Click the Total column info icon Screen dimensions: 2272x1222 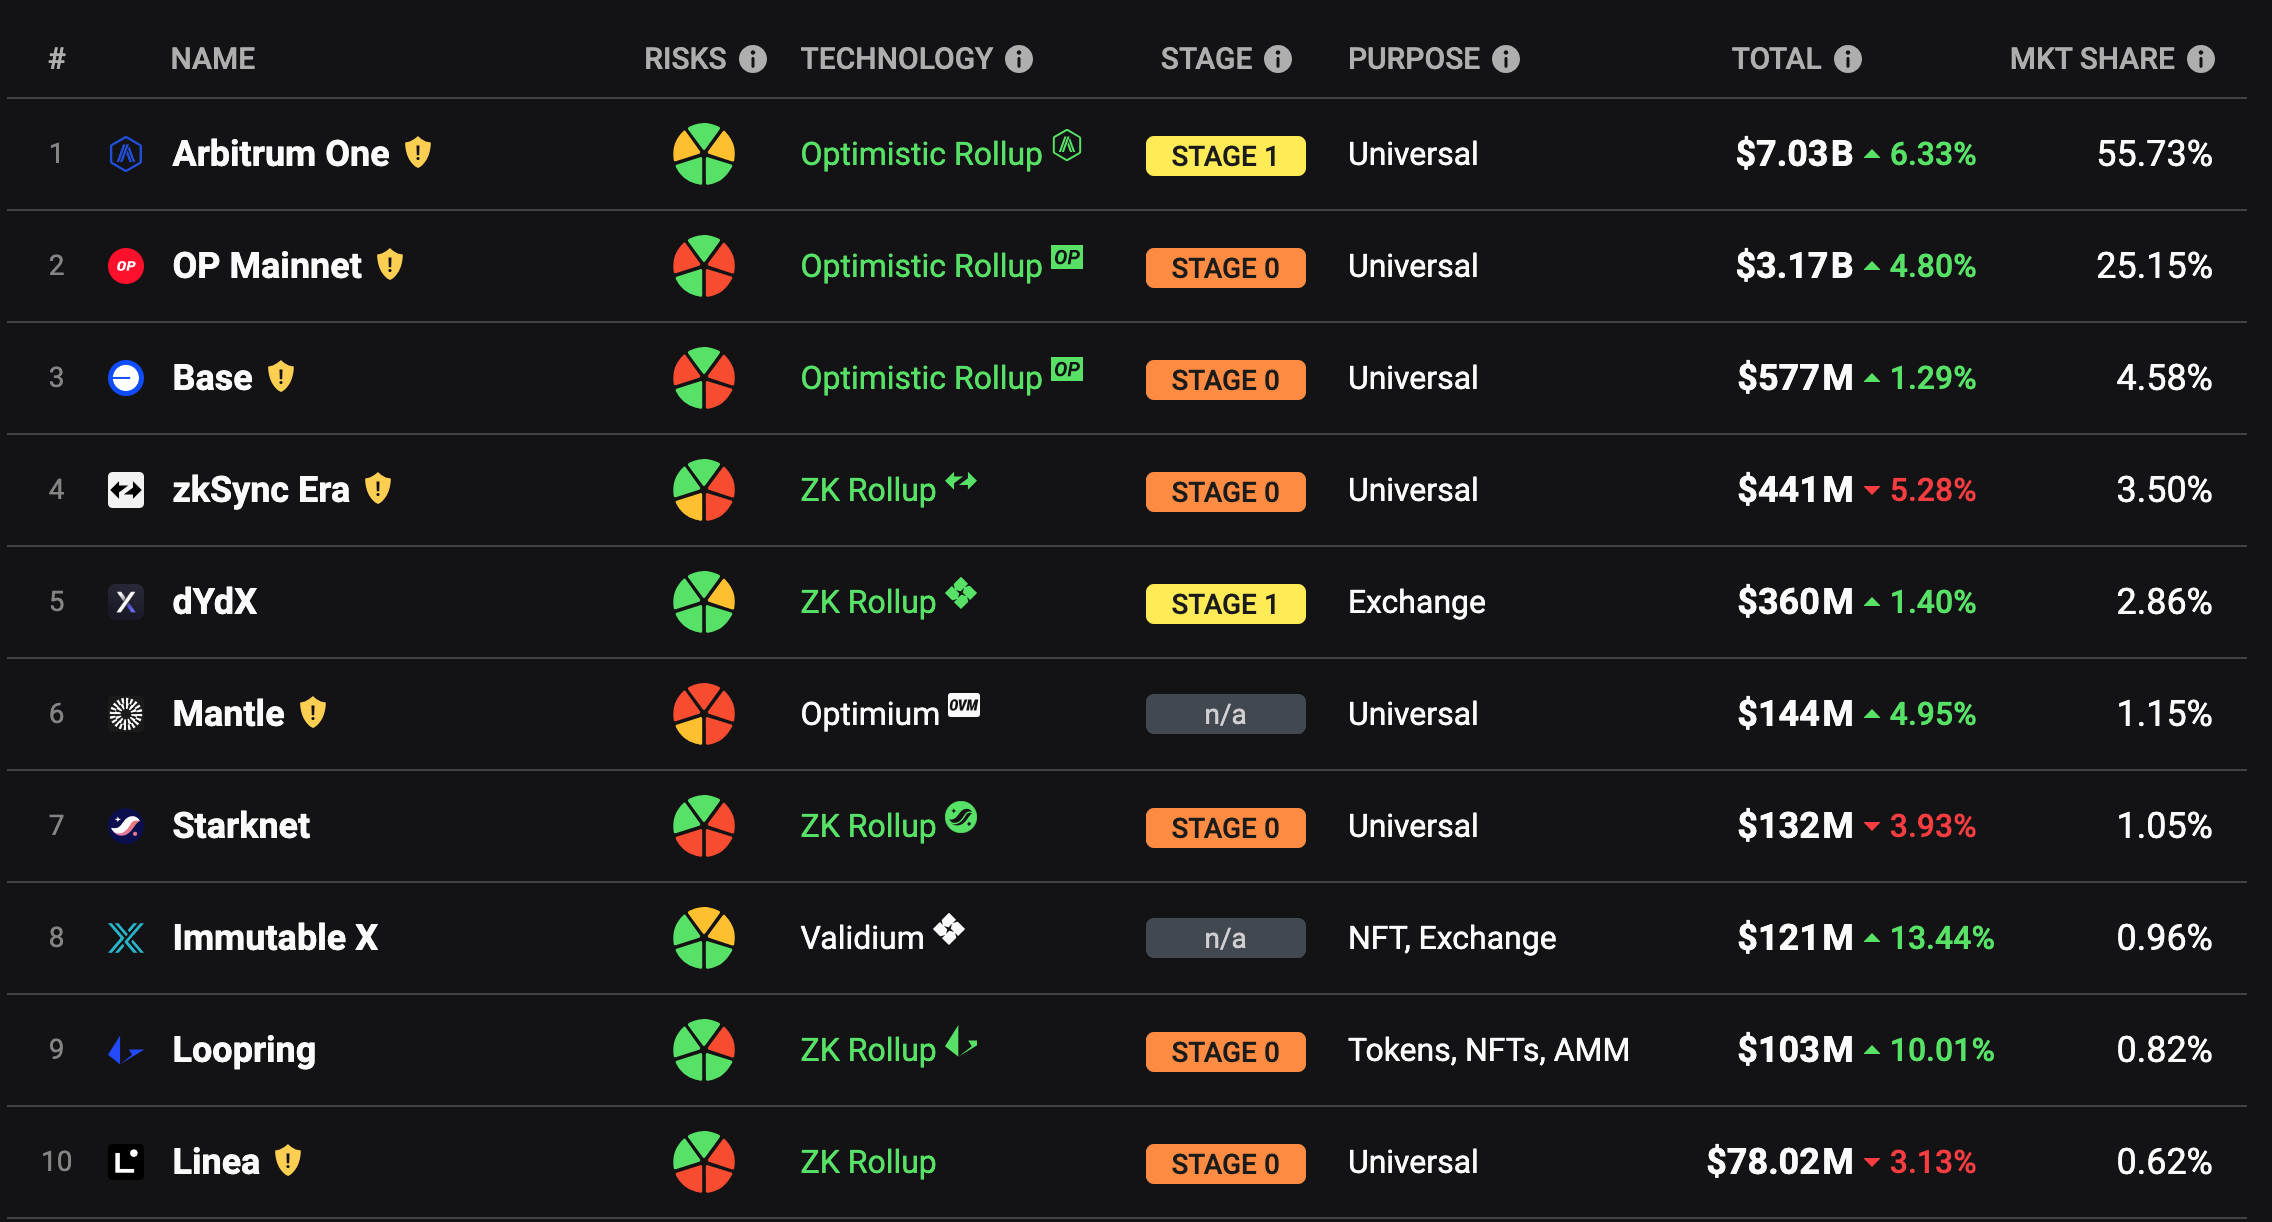click(x=1848, y=59)
